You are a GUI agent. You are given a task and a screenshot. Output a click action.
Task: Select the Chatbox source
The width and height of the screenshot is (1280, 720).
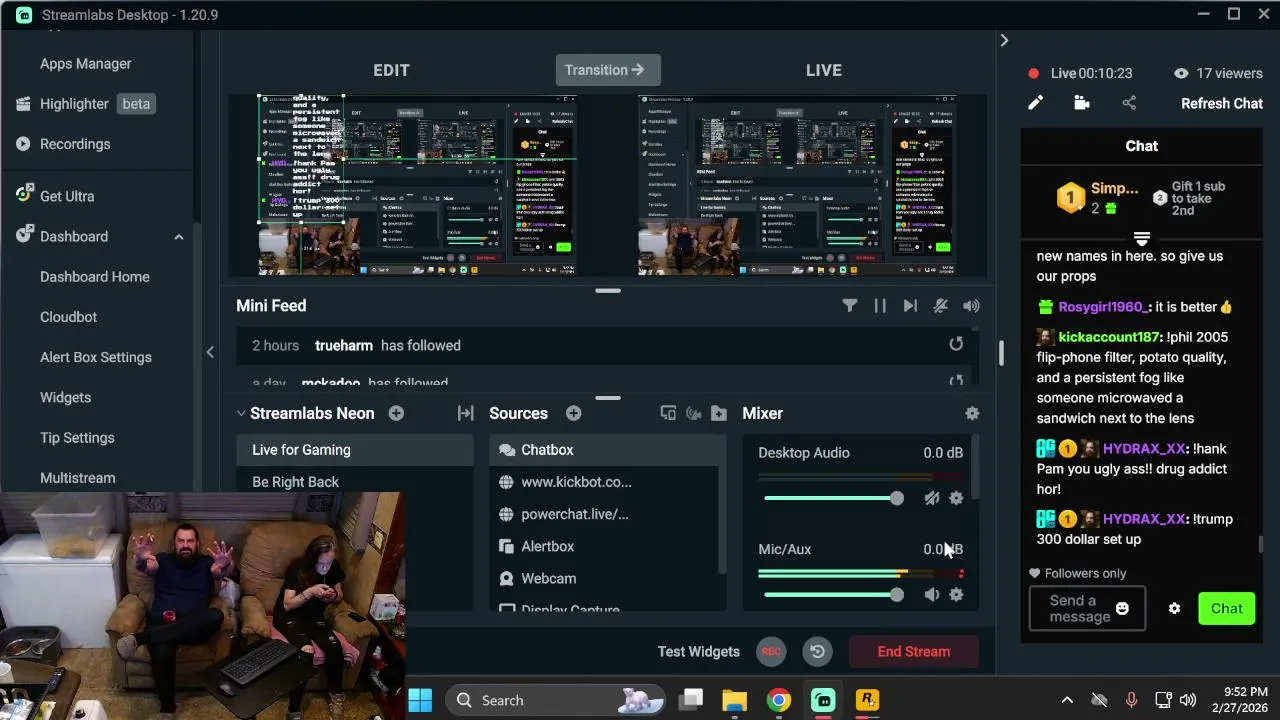coord(604,450)
